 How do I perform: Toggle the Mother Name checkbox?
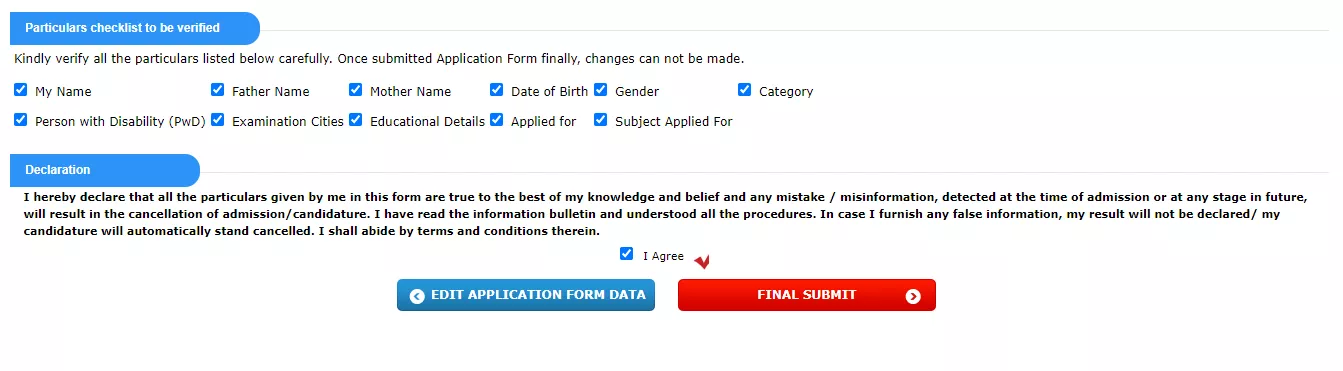coord(355,90)
